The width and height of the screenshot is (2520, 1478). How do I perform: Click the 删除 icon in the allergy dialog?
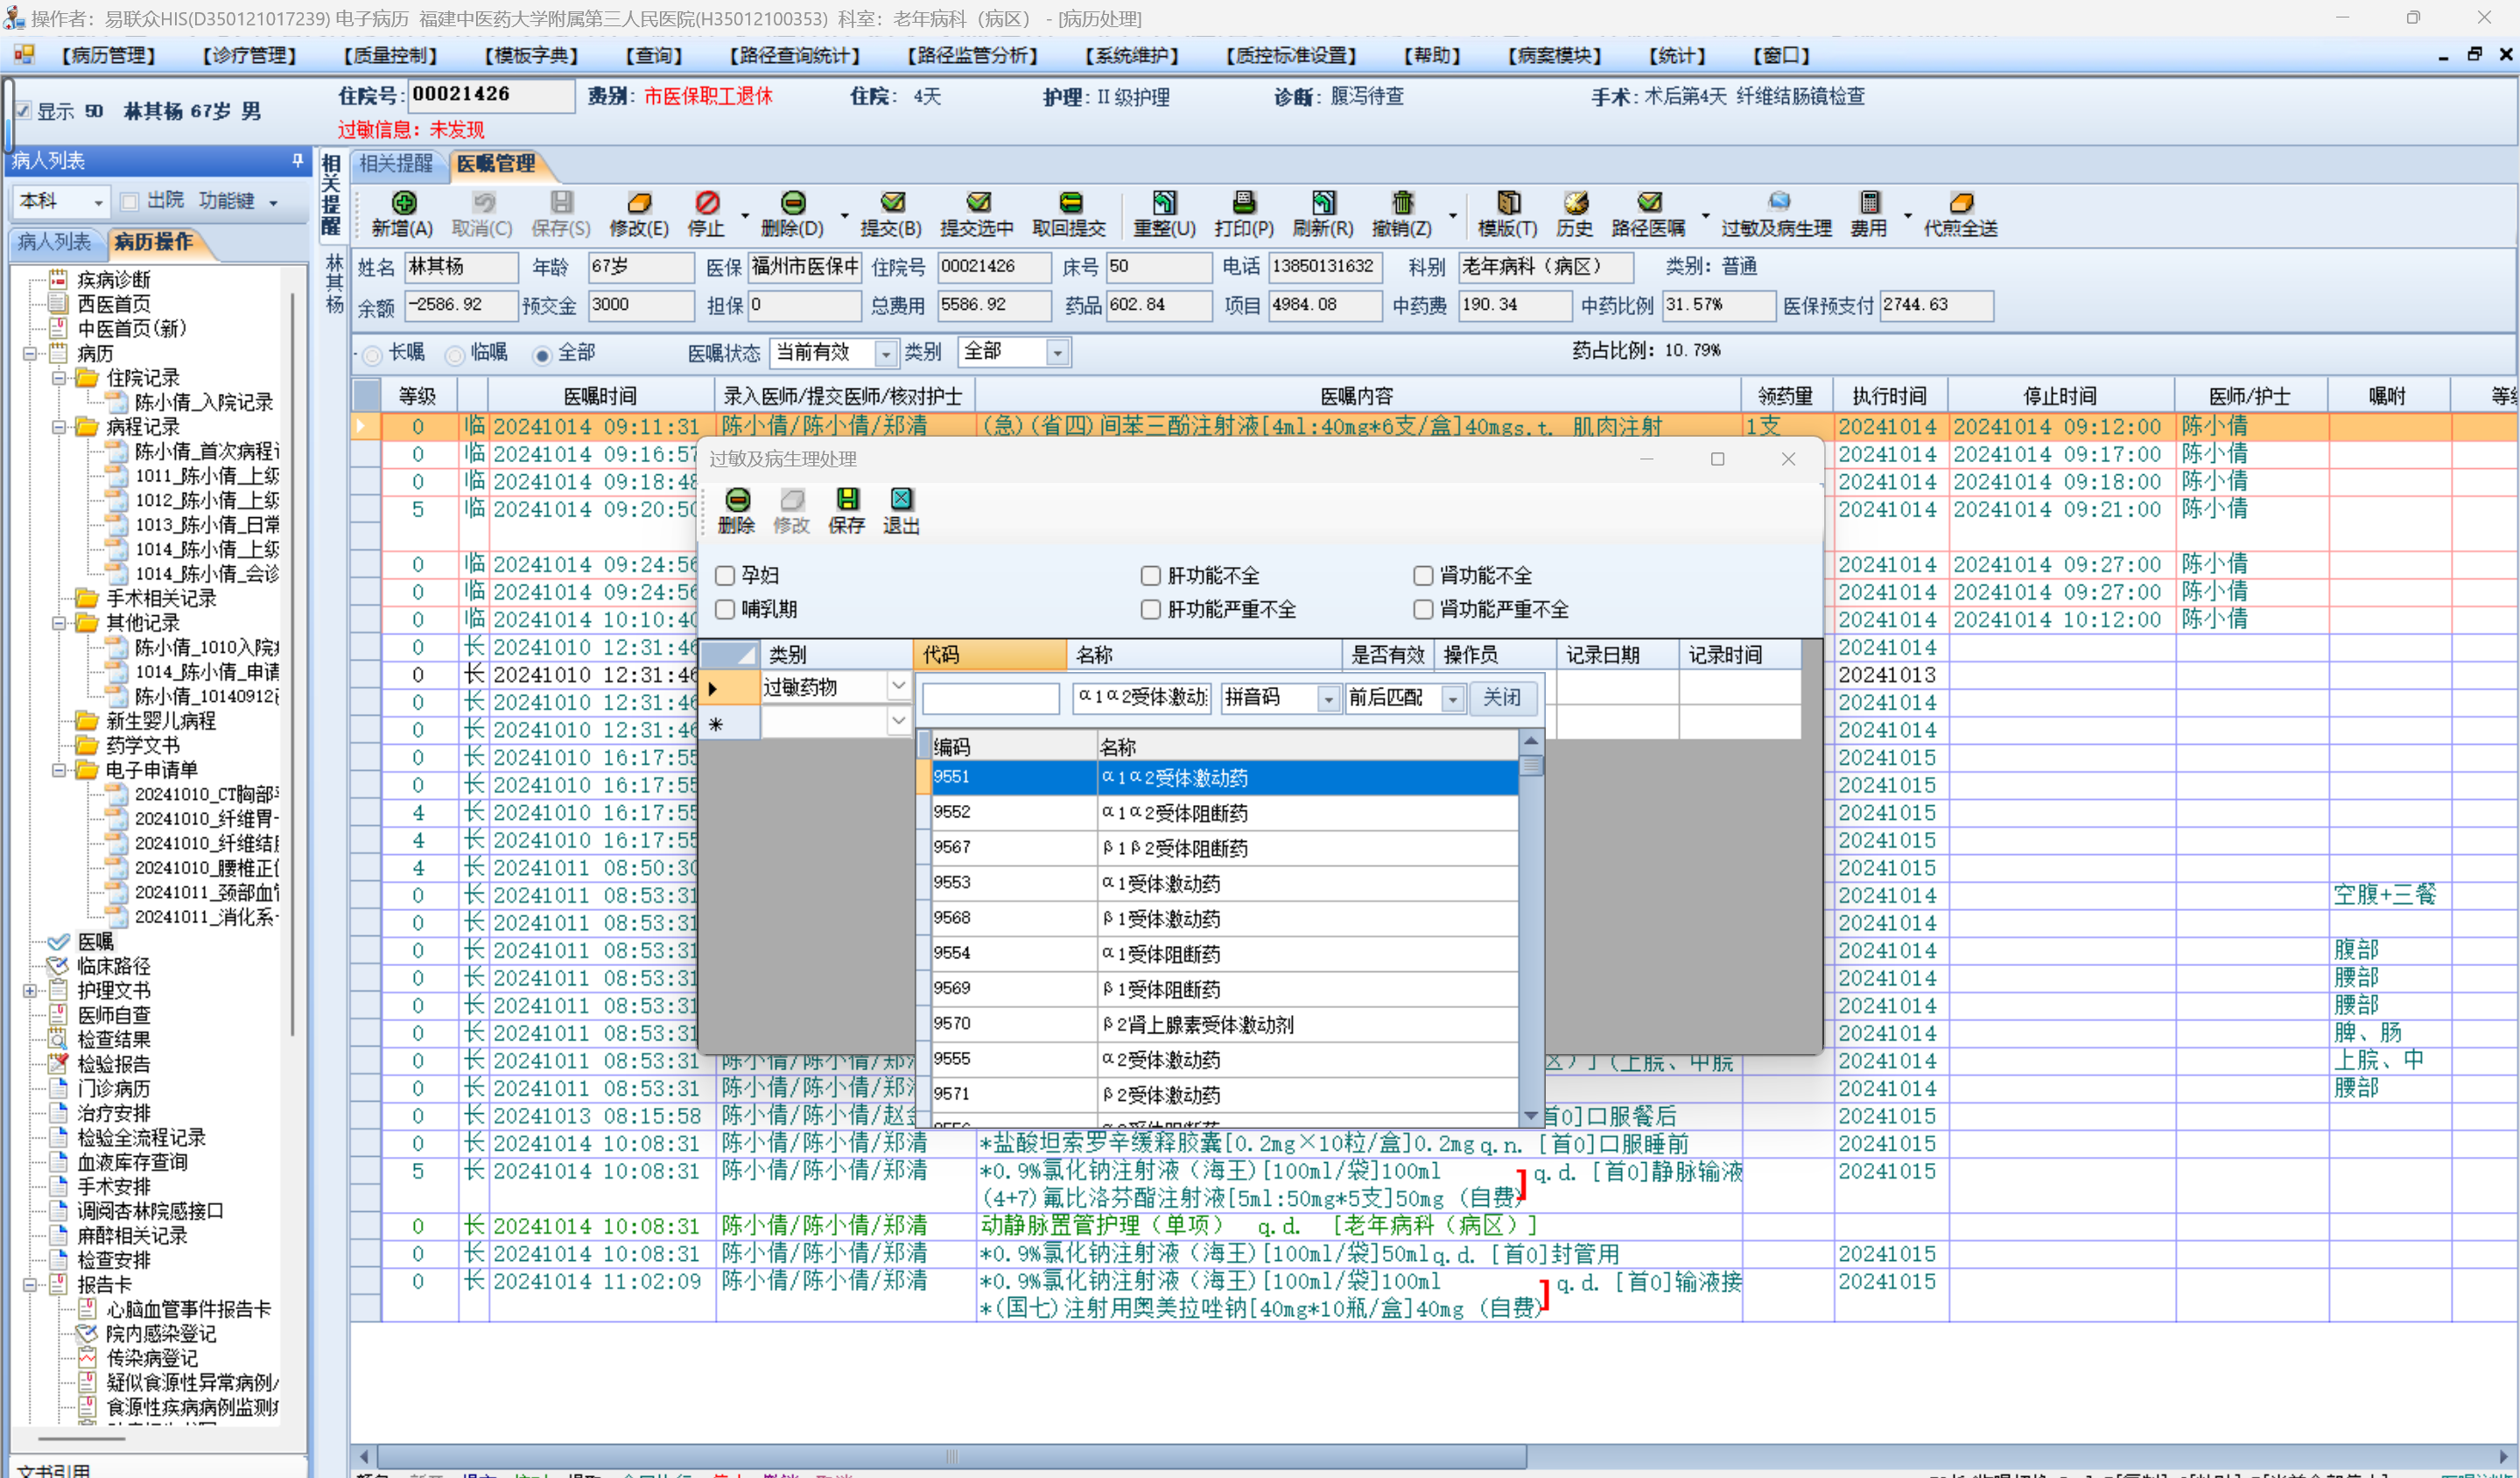tap(737, 499)
